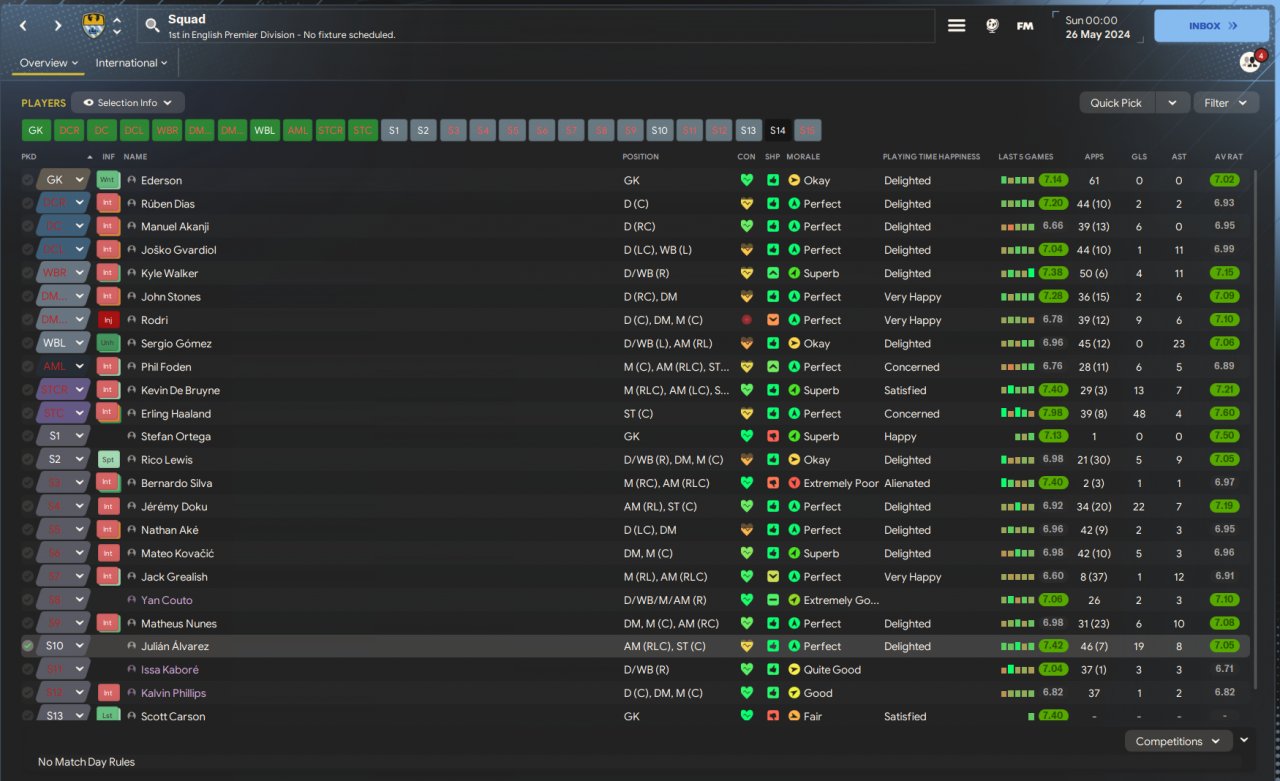Viewport: 1280px width, 781px height.
Task: Select the GK position pill
Action: pyautogui.click(x=36, y=130)
